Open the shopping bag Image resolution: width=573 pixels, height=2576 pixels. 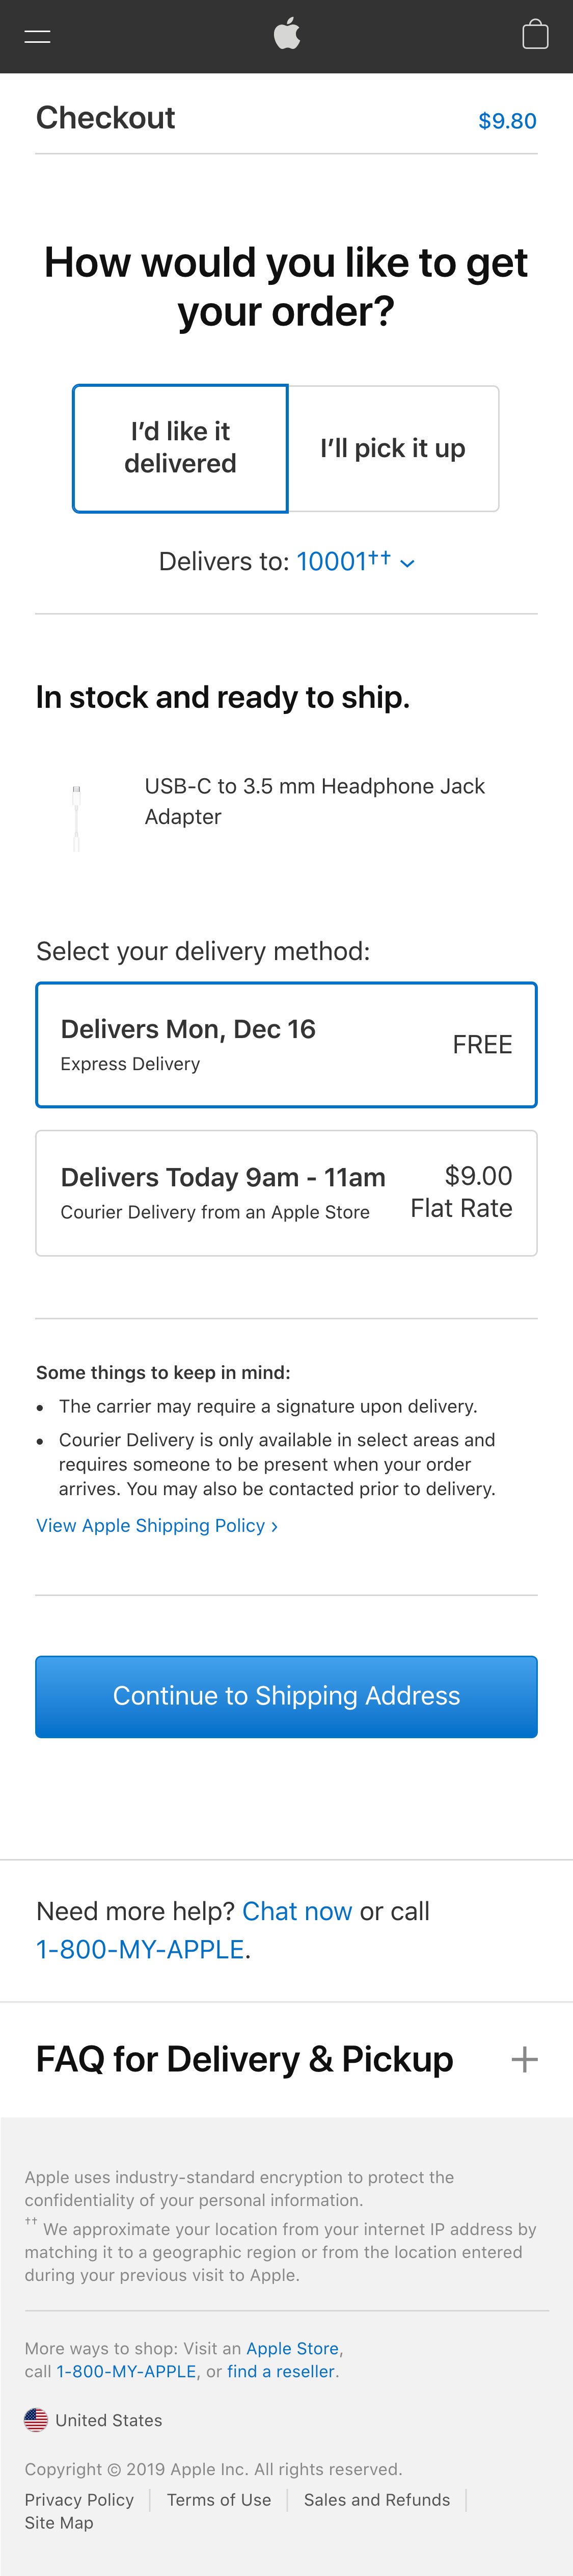click(536, 34)
